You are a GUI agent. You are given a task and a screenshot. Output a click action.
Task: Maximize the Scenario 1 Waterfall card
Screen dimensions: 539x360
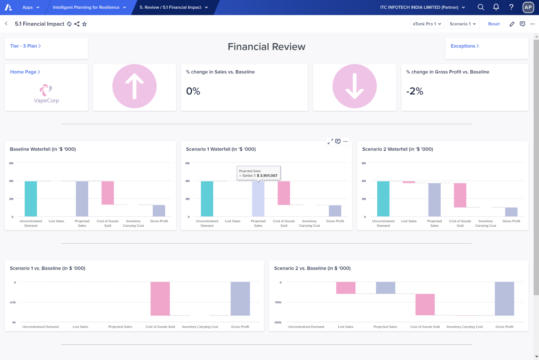(330, 141)
